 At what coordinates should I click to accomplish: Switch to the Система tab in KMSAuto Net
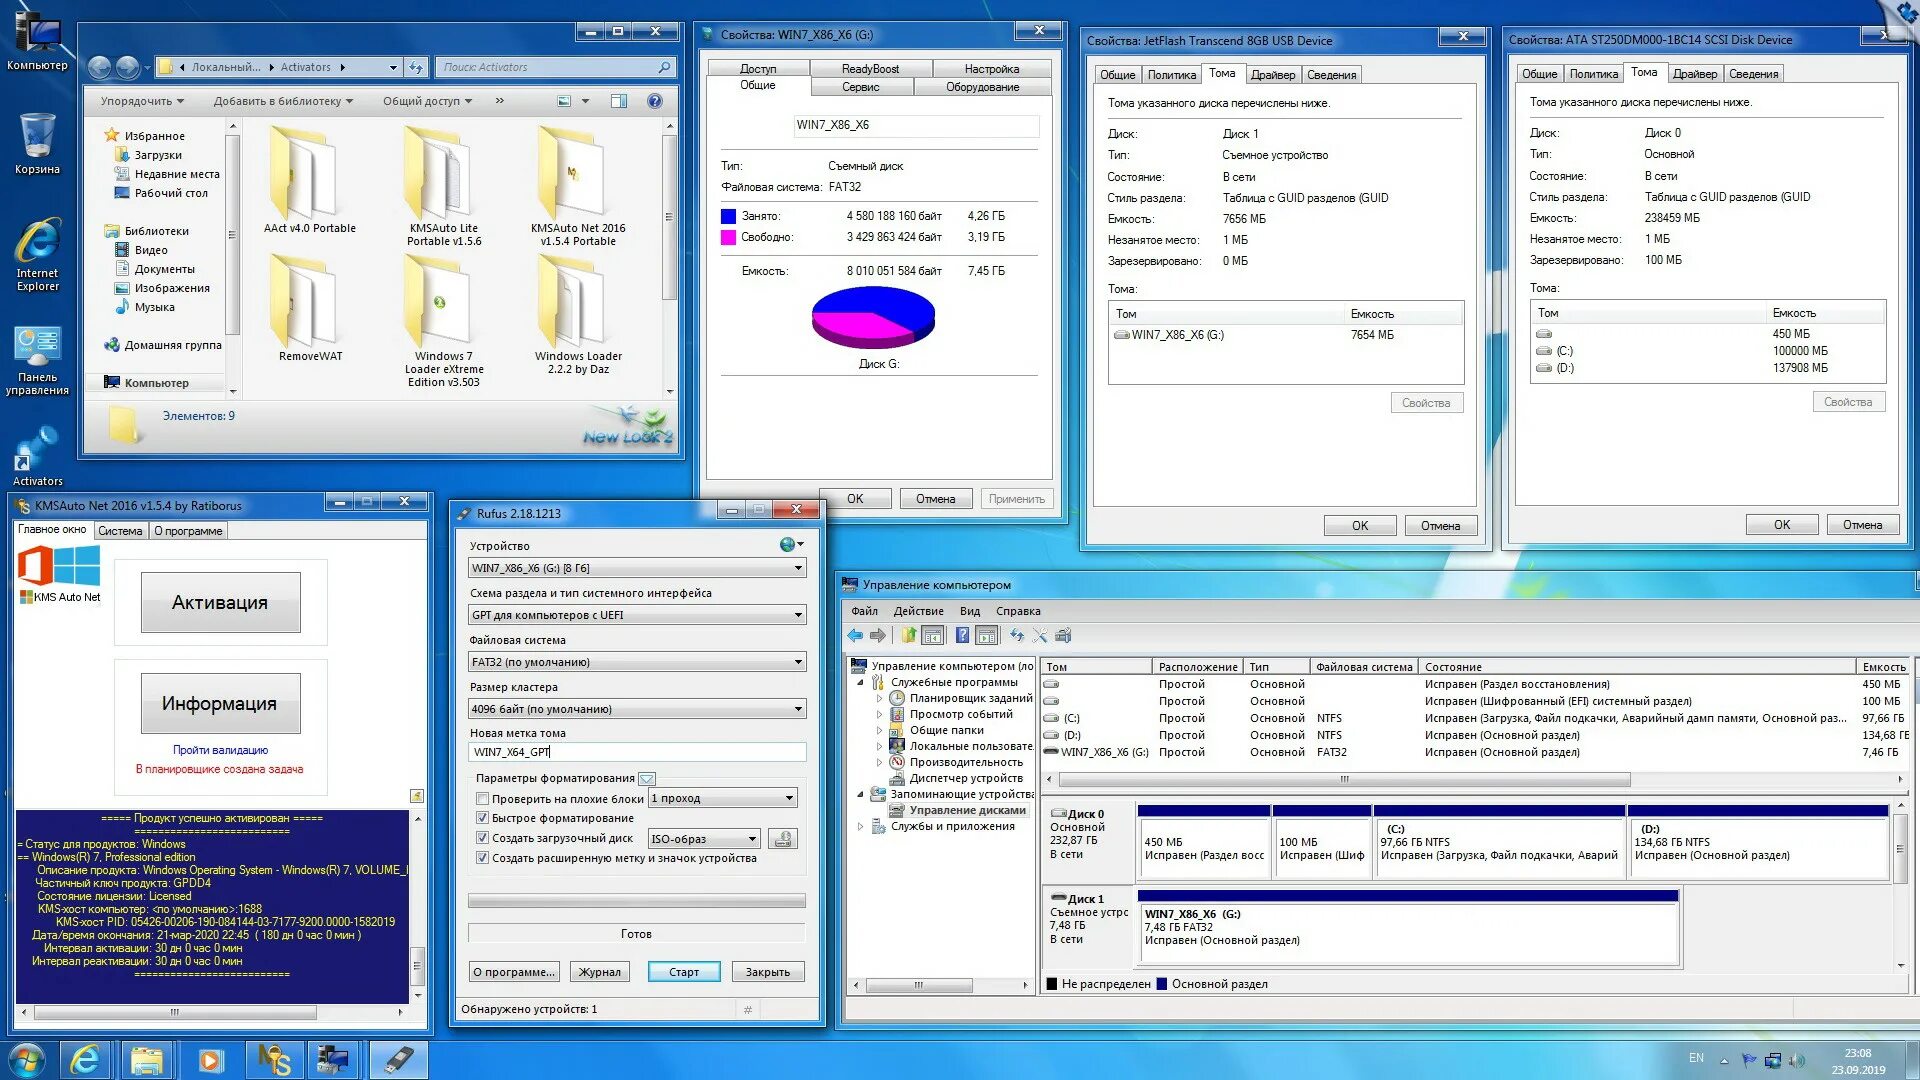pos(120,531)
